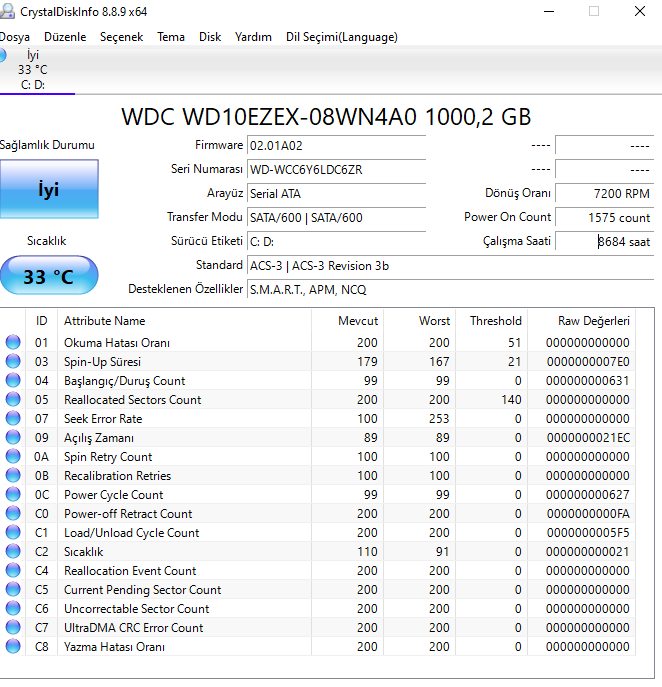Screen dimensions: 662x687
Task: Click status icon for UltraDMA CRC Error Count
Action: [x=13, y=627]
